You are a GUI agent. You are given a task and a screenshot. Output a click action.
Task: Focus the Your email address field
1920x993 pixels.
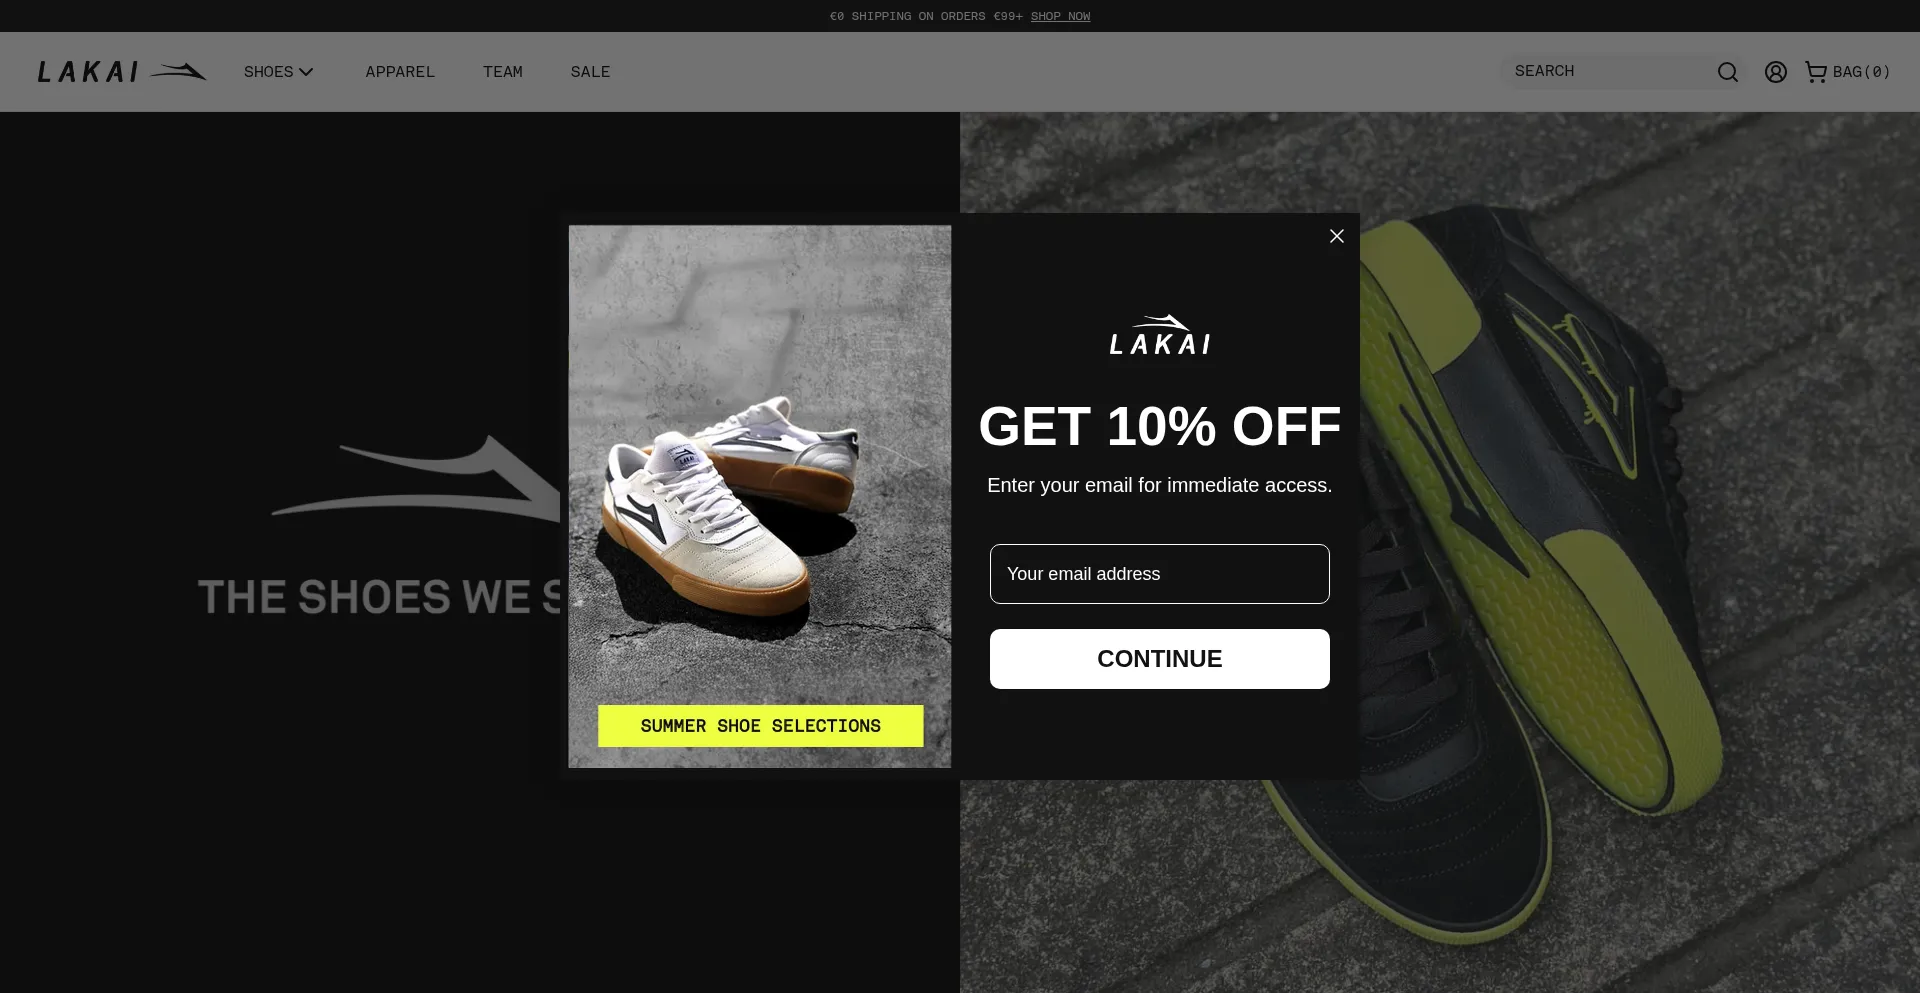tap(1160, 574)
